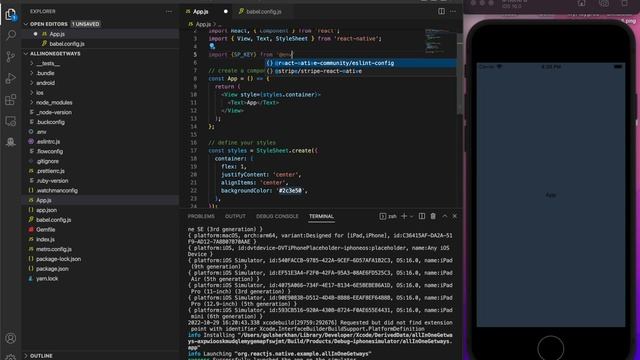Open the Run and Debug view
This screenshot has width=640, height=360.
11,78
